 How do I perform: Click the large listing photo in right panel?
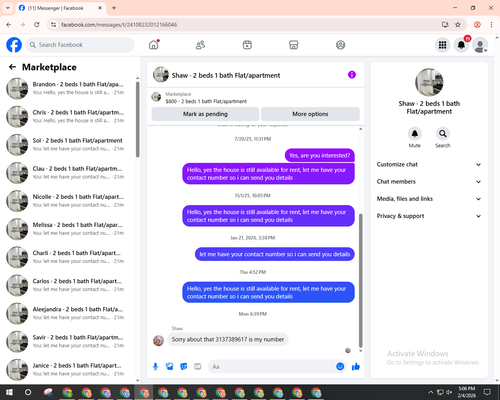[429, 82]
